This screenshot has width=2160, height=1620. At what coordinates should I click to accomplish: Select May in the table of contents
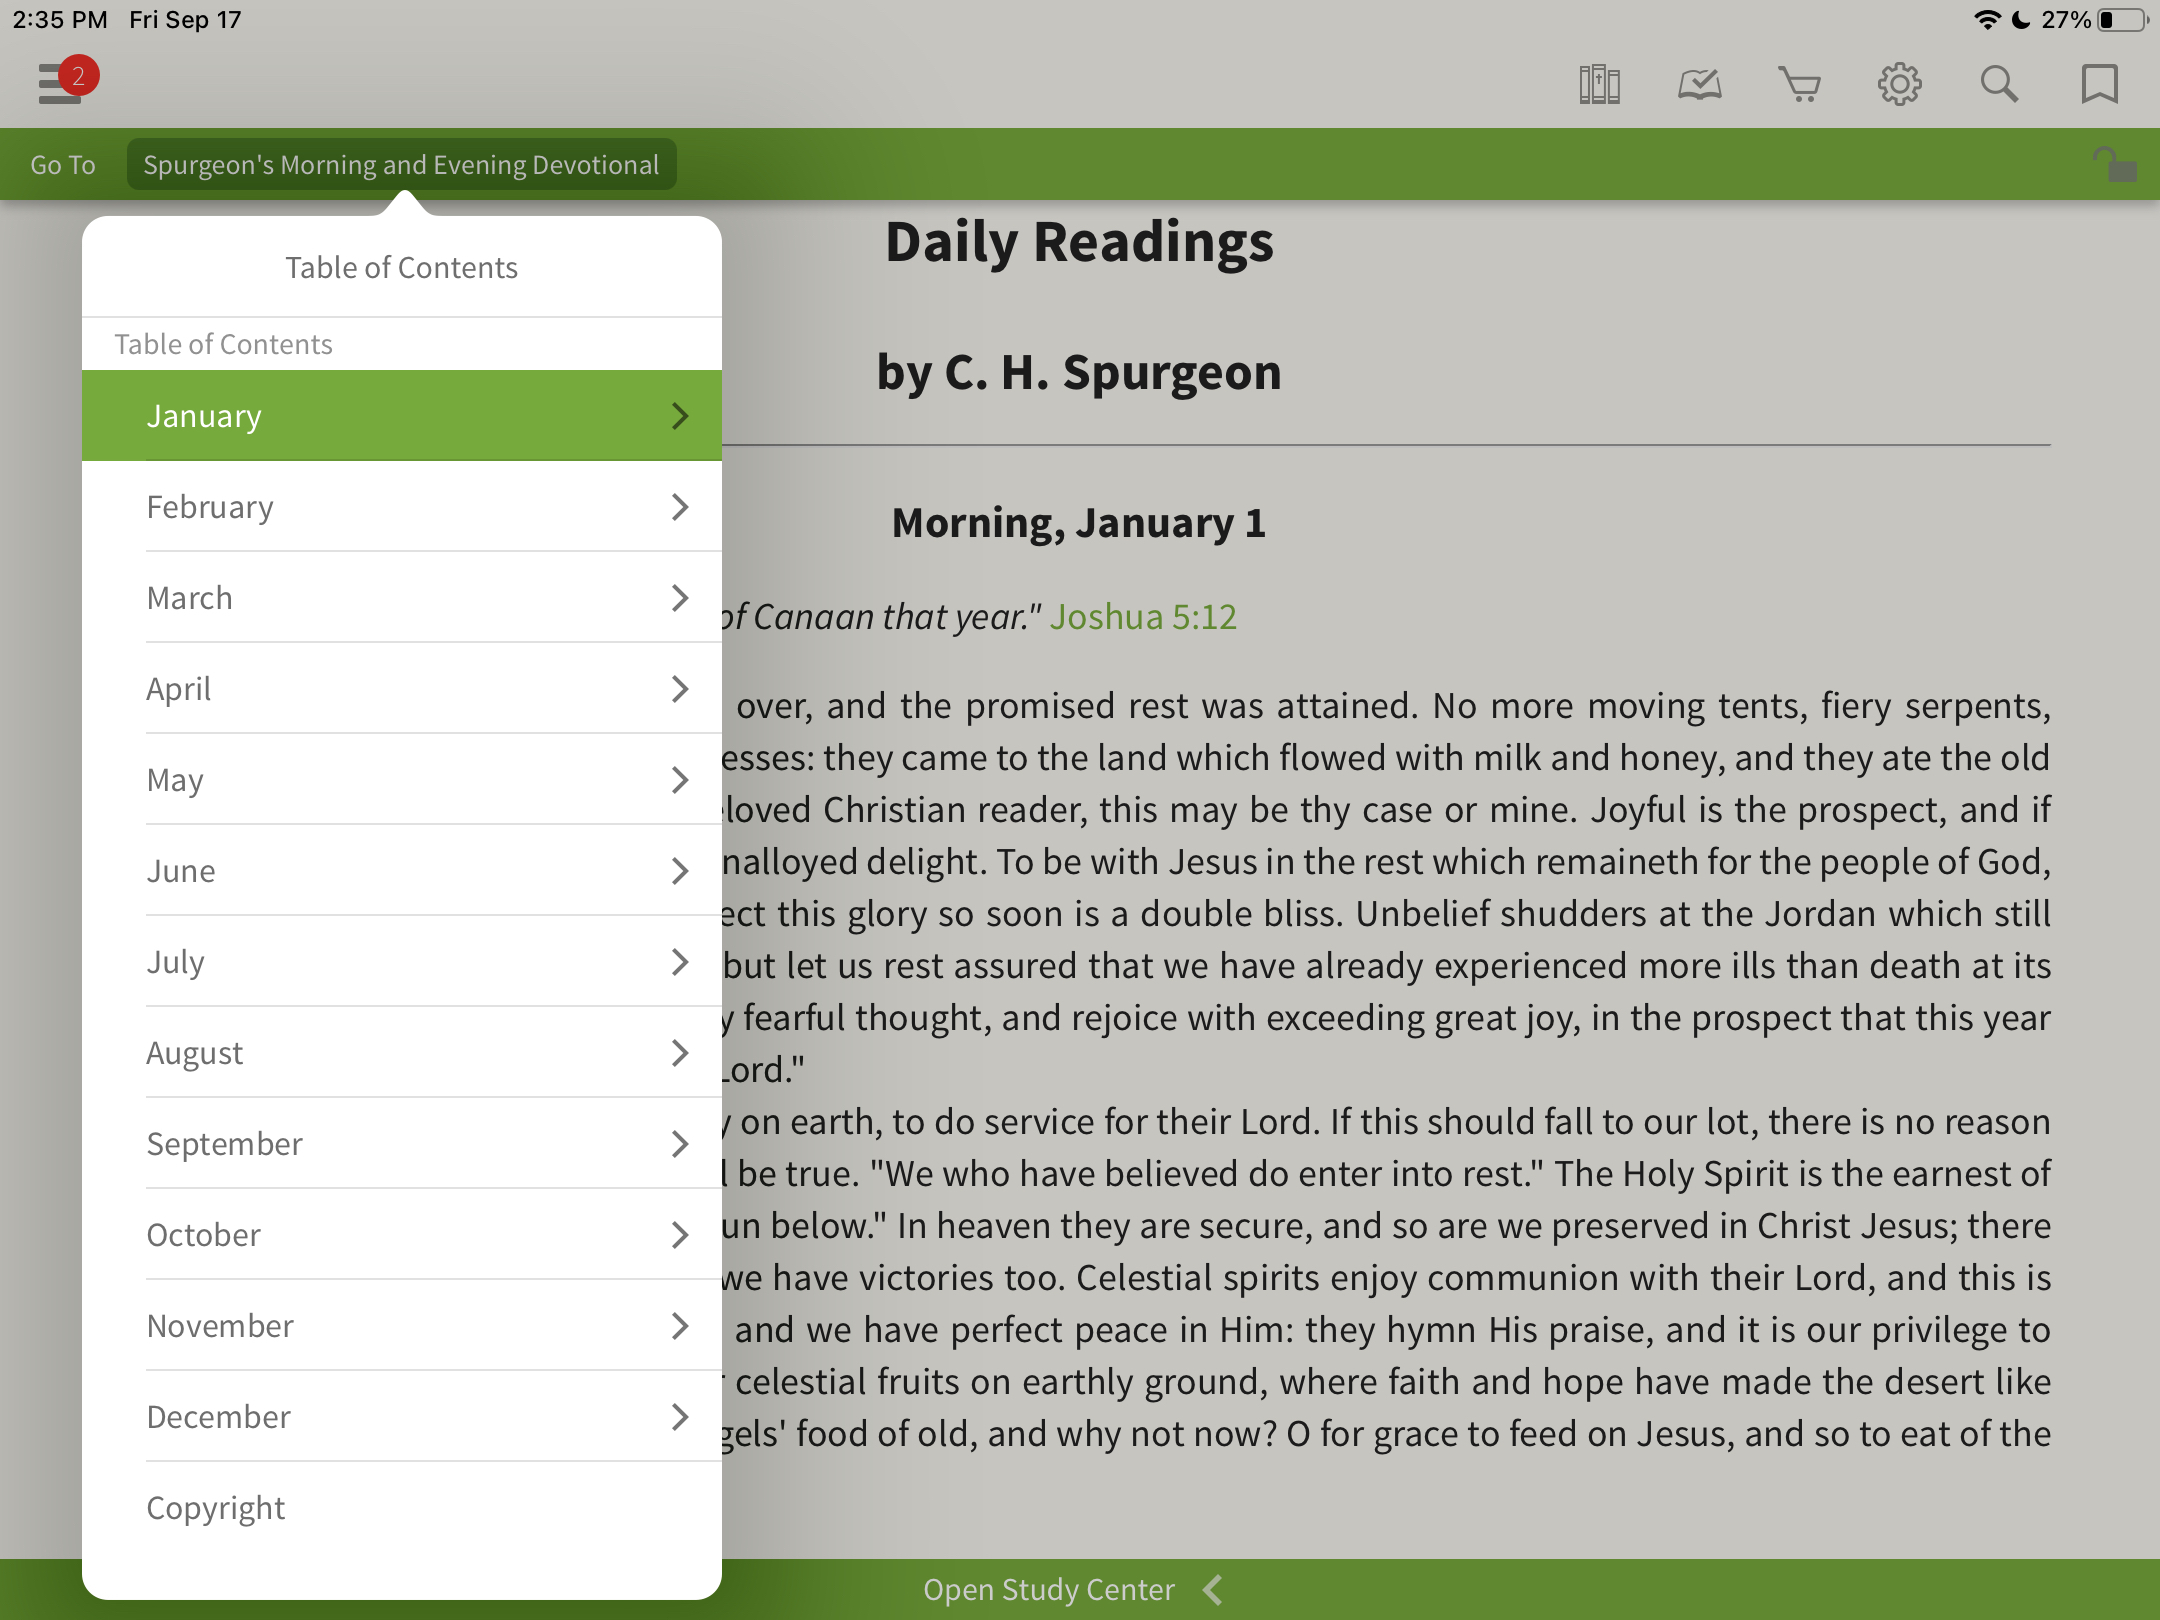(402, 780)
